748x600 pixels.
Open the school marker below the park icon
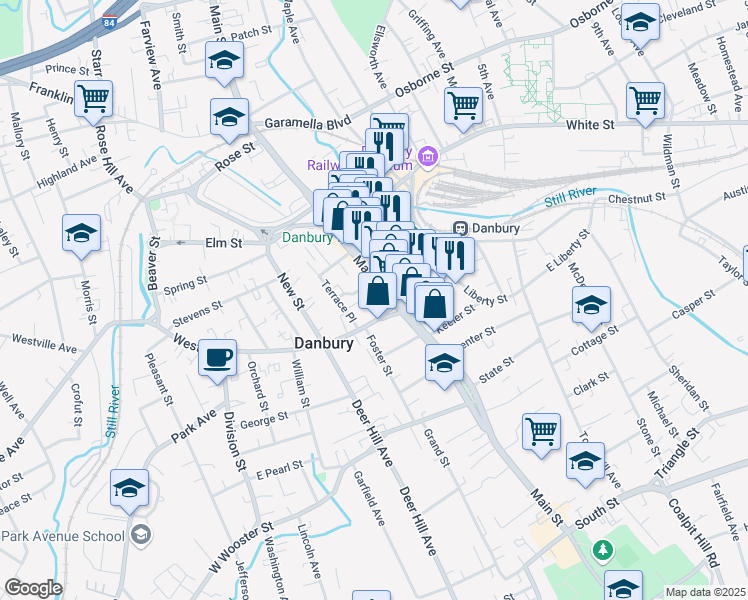click(x=623, y=585)
